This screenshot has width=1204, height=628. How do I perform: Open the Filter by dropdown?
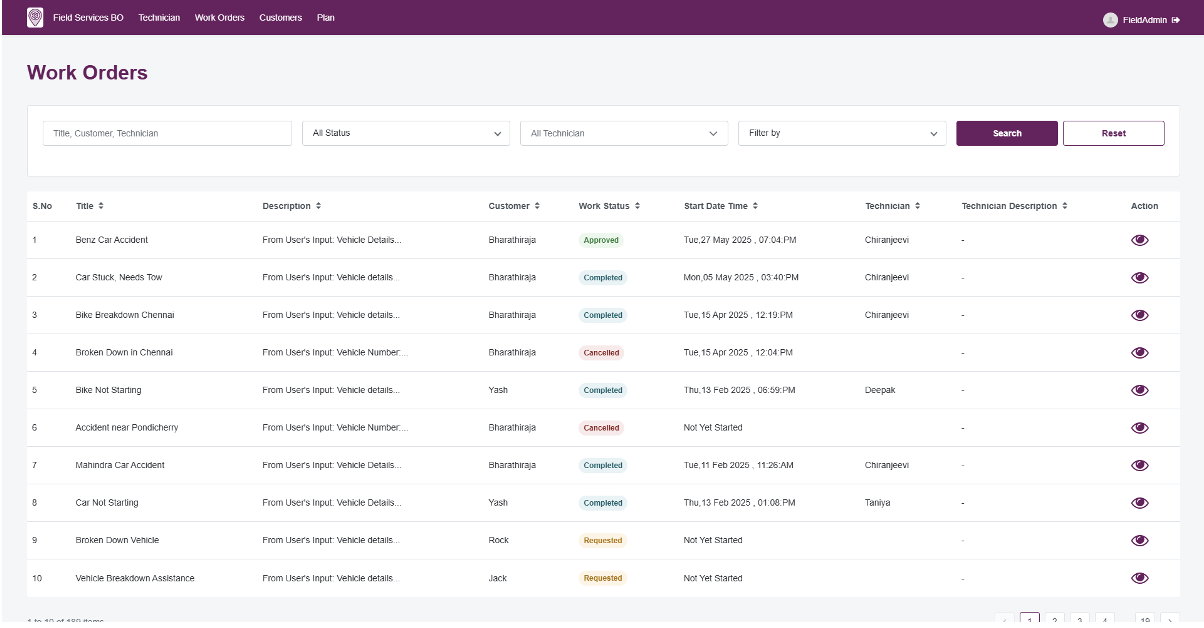point(842,133)
